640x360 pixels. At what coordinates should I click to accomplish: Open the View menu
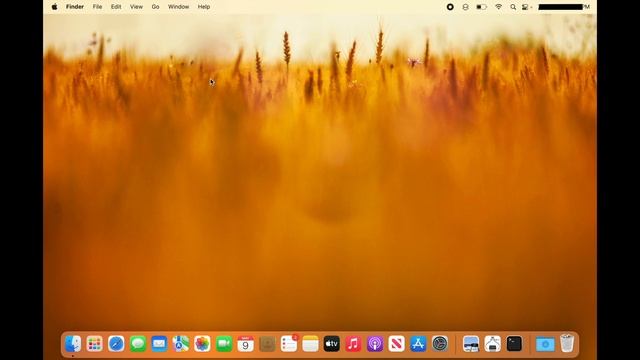[136, 7]
